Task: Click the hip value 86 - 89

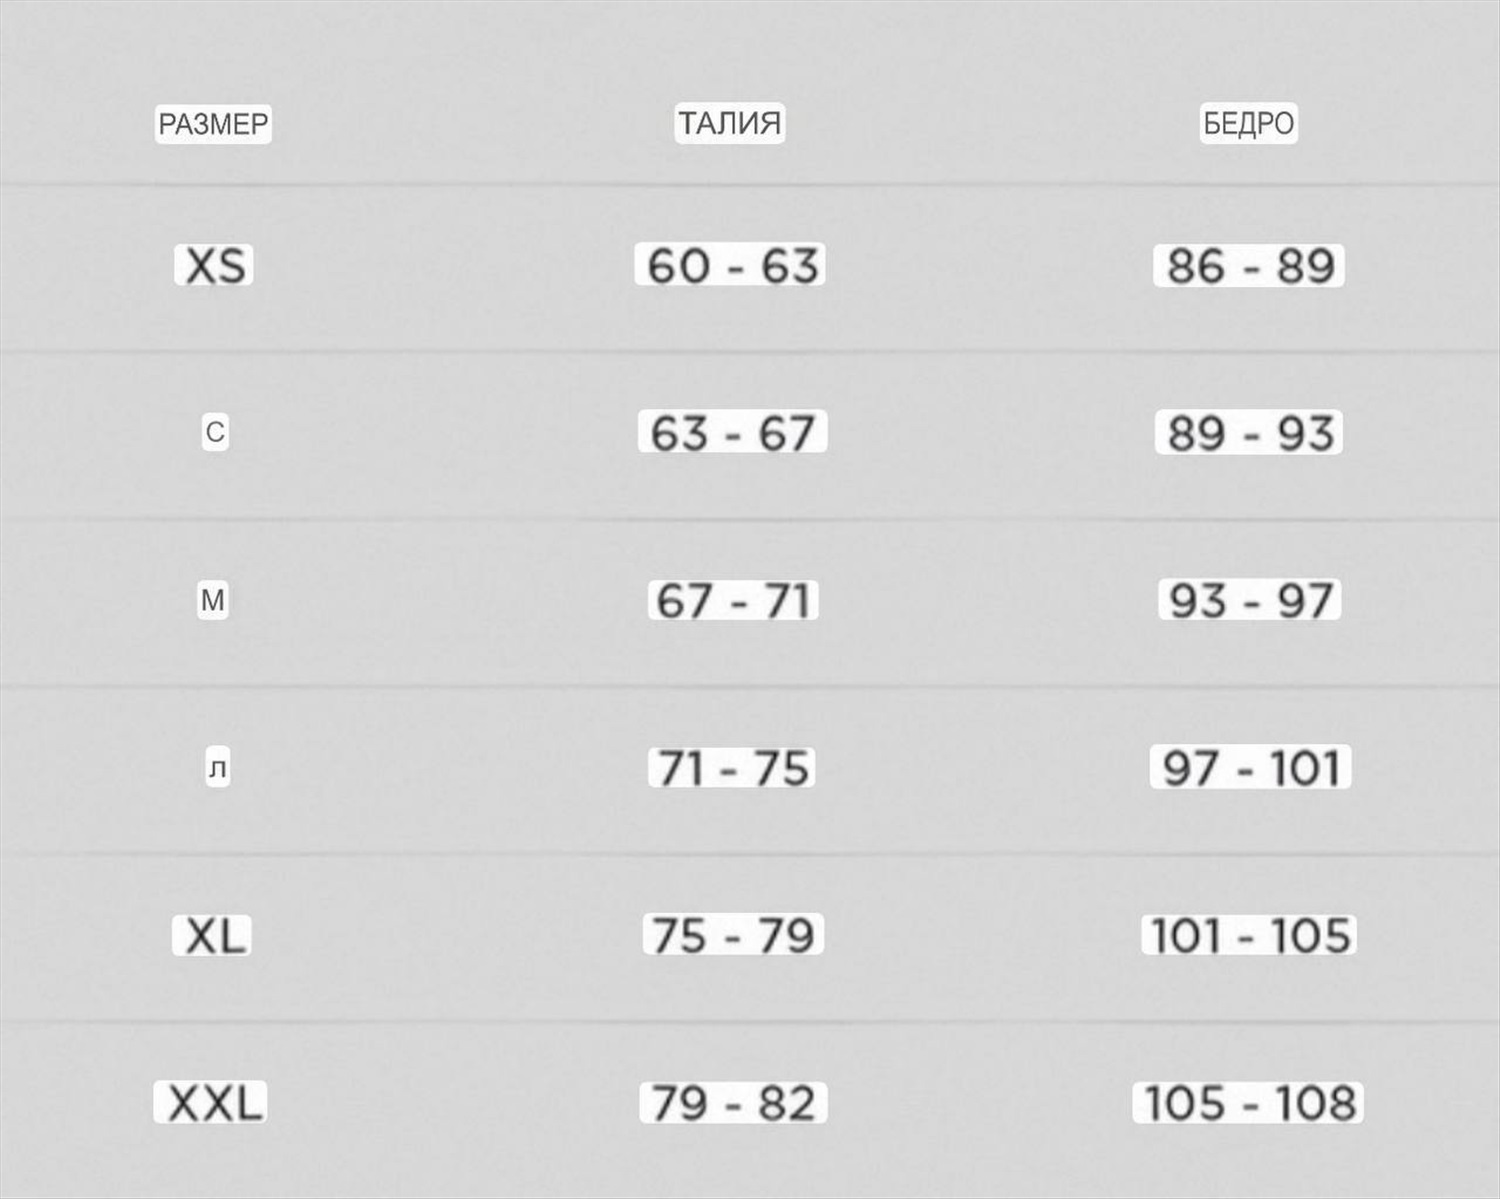Action: pos(1249,266)
